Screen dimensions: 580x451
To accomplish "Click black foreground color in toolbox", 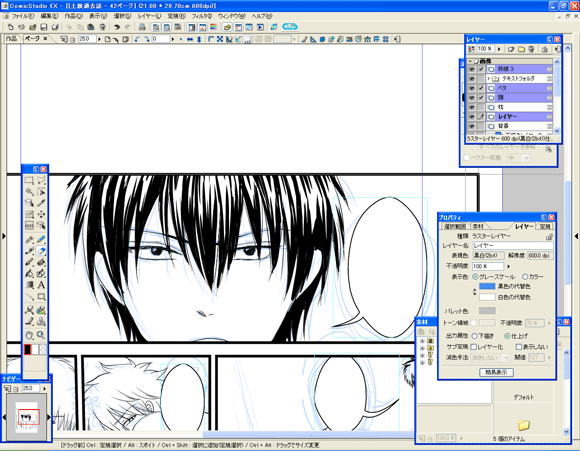I will [27, 349].
